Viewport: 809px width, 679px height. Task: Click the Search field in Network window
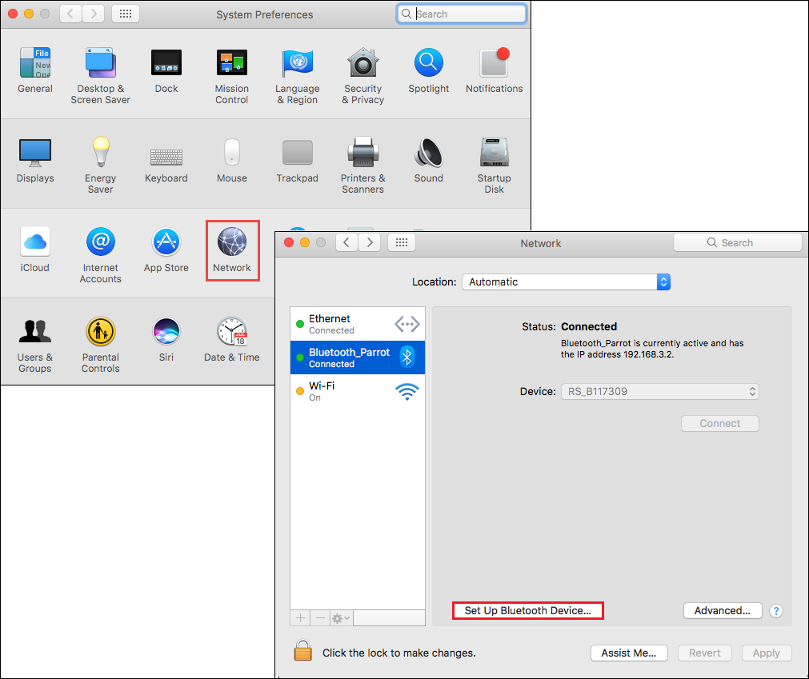tap(738, 243)
